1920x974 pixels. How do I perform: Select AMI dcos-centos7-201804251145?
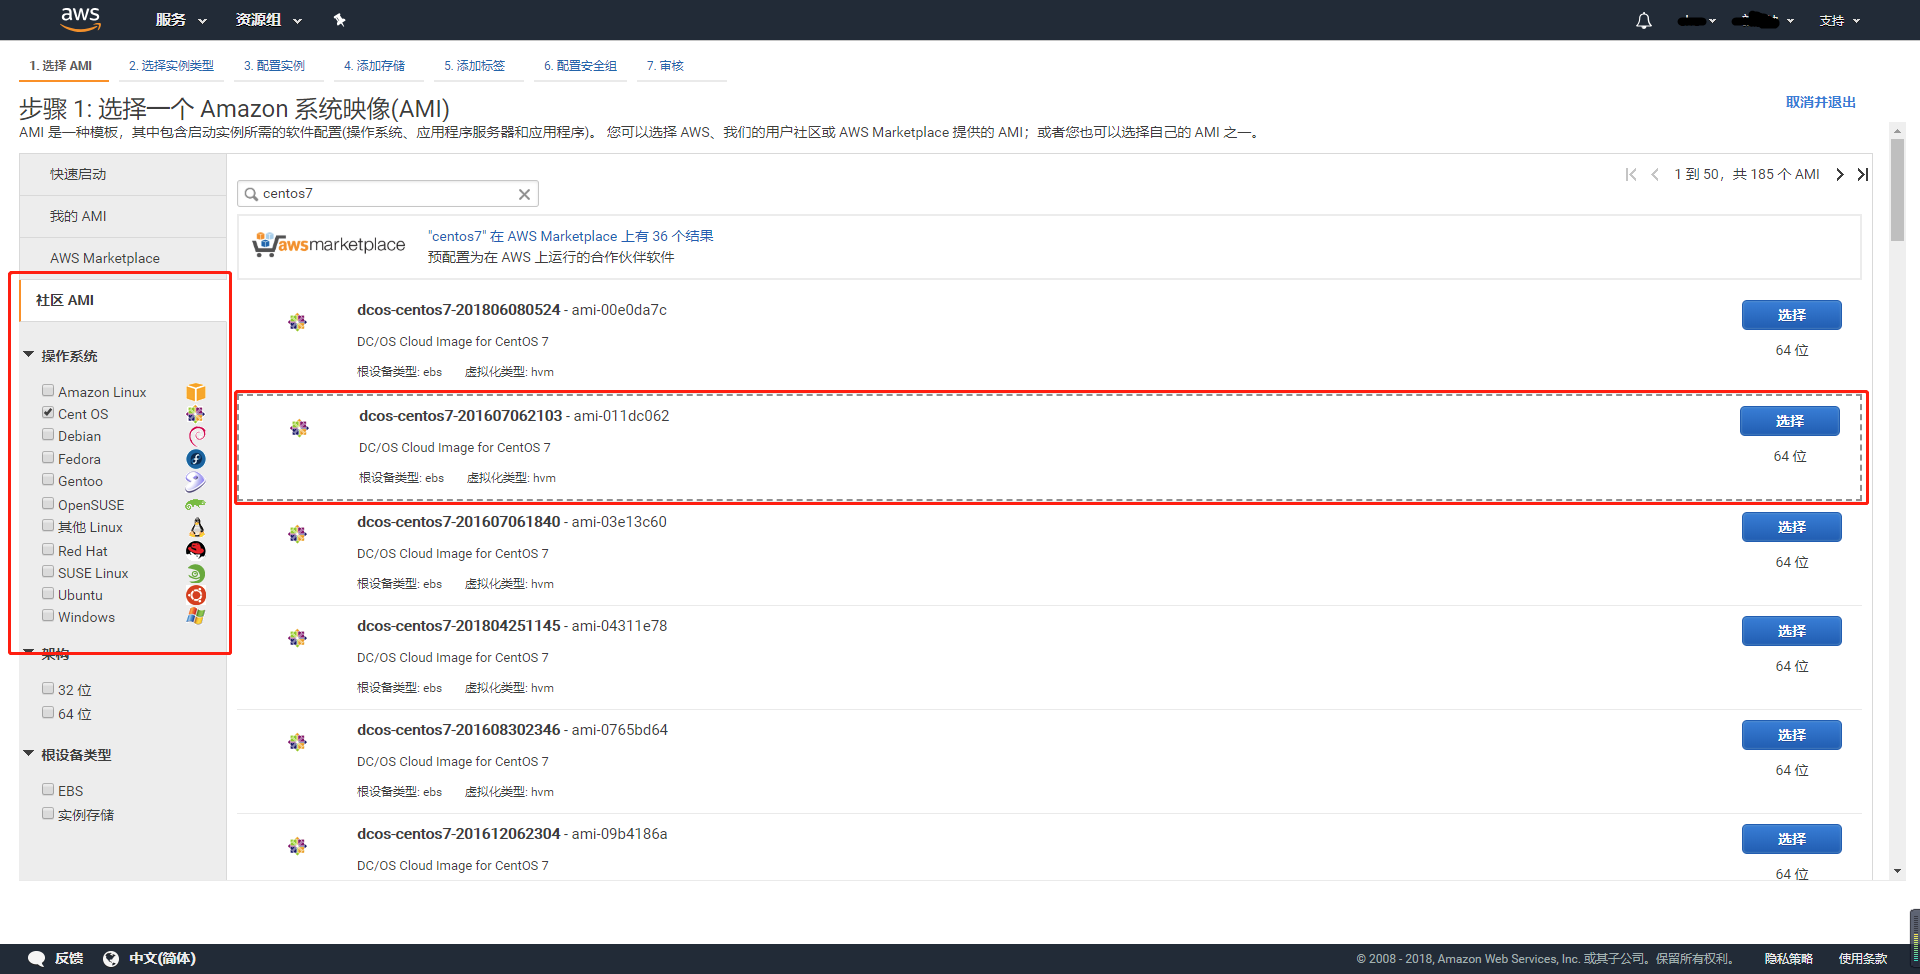(x=1791, y=631)
